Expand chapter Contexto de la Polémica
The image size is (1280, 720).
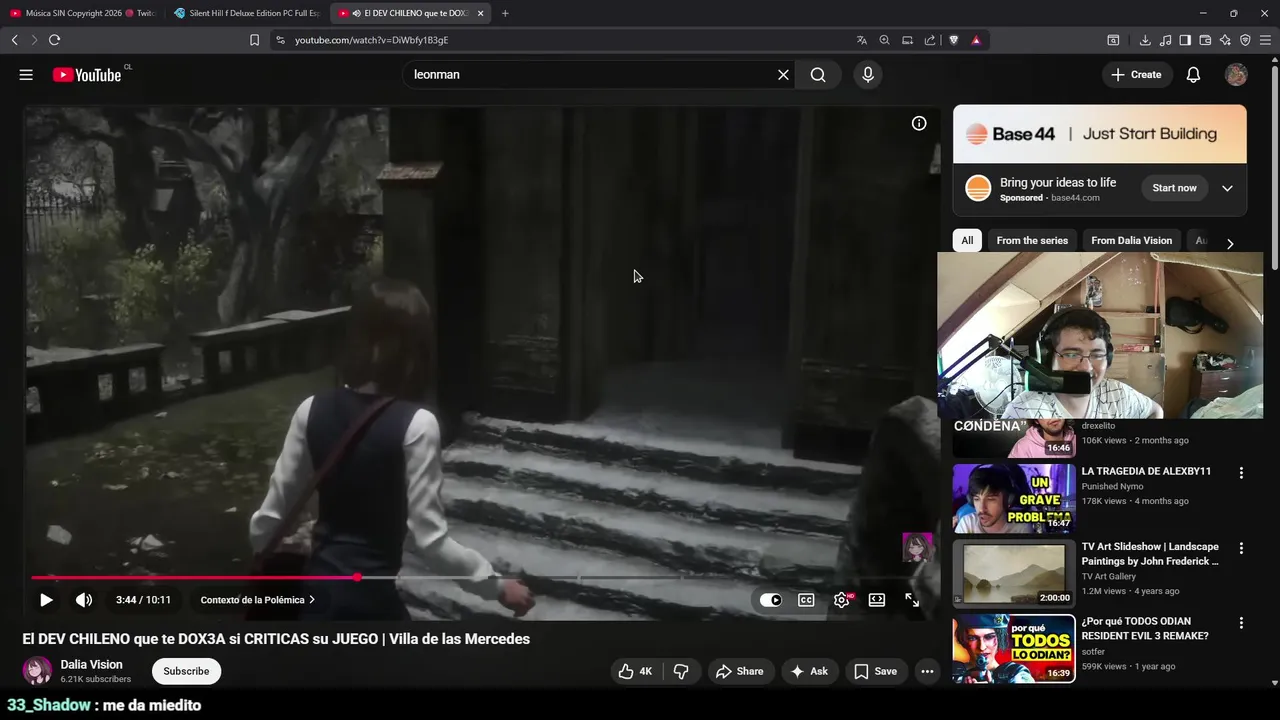click(258, 600)
